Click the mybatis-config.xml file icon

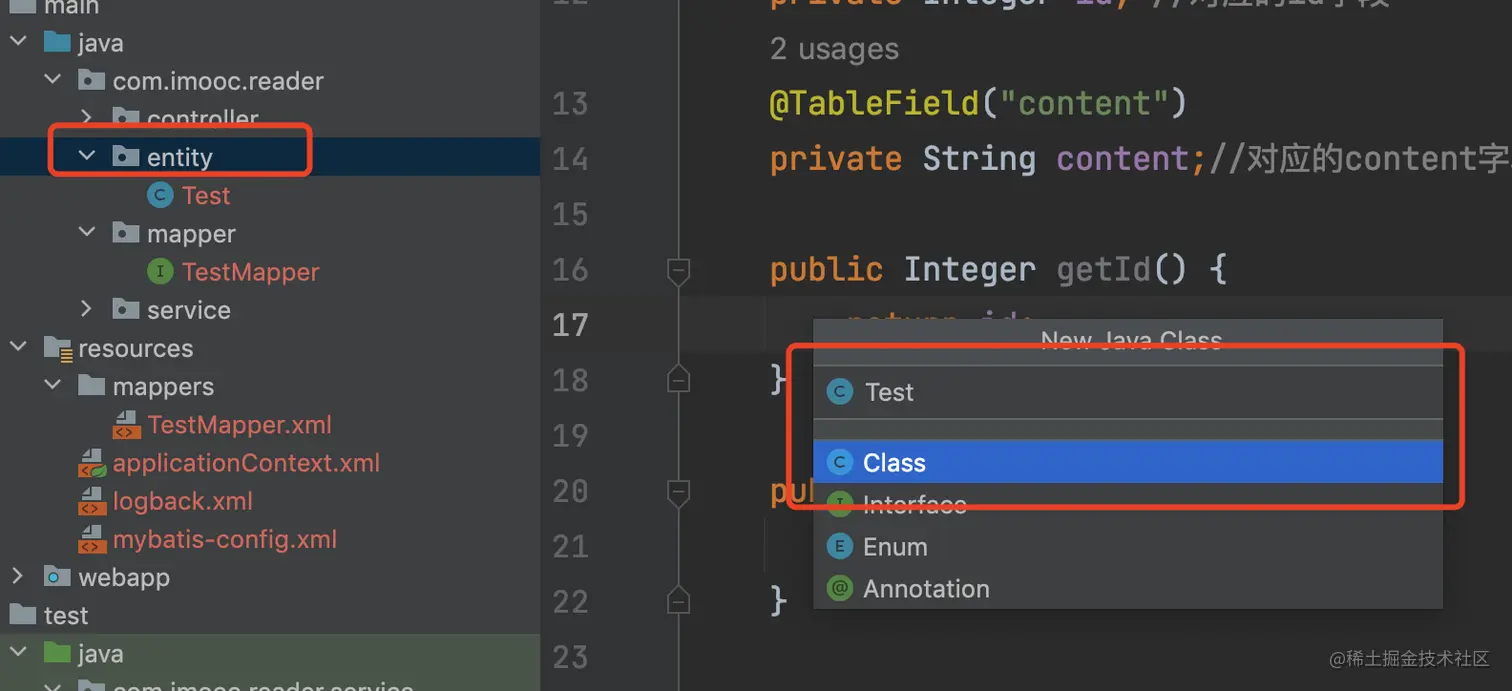[92, 540]
